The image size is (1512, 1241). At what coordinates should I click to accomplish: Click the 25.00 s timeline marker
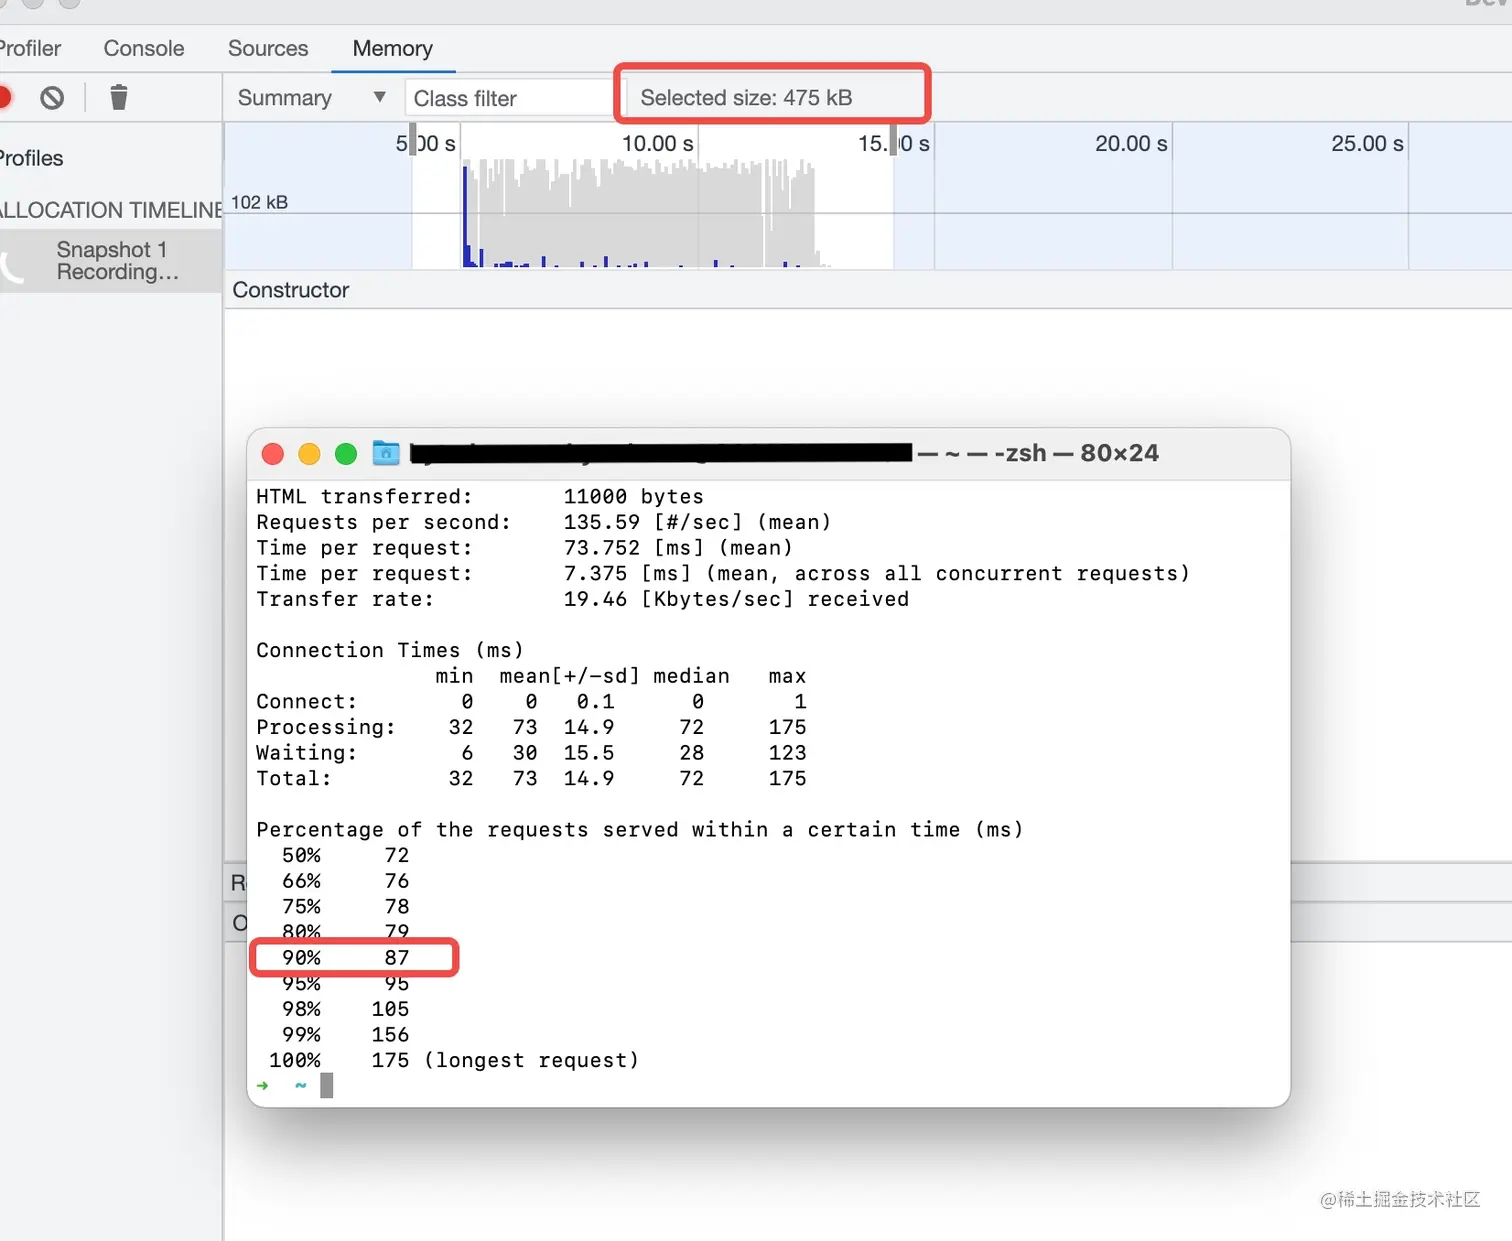point(1367,143)
